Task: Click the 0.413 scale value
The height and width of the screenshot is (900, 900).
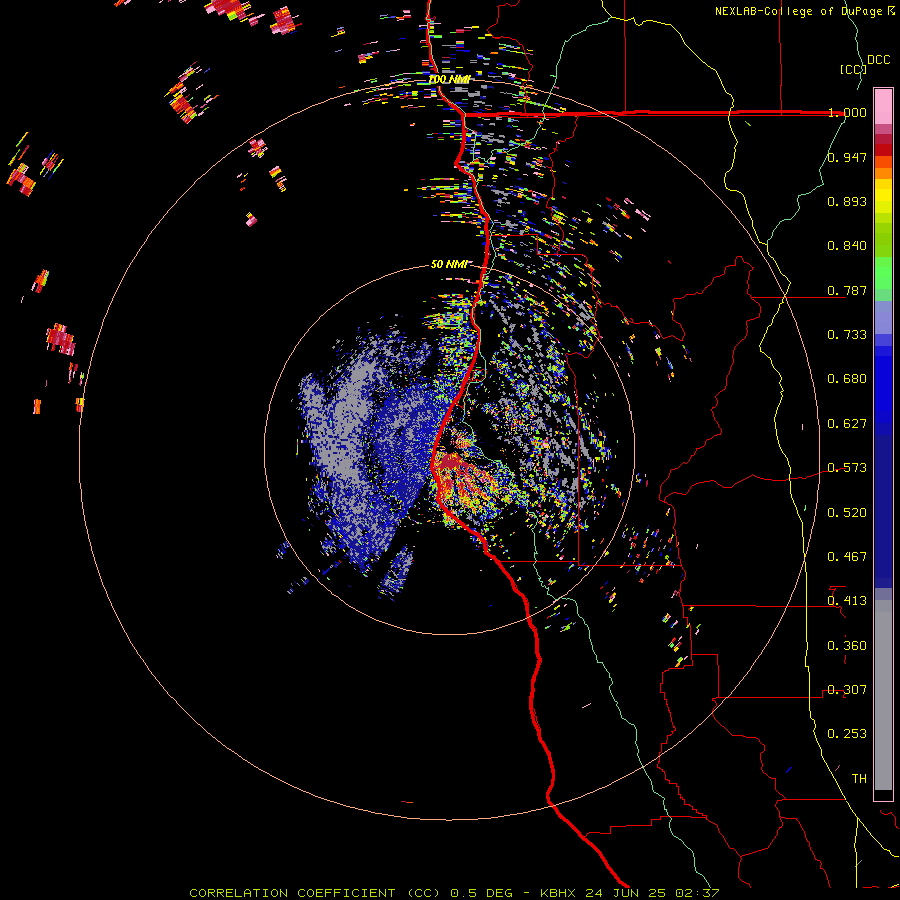Action: tap(847, 601)
